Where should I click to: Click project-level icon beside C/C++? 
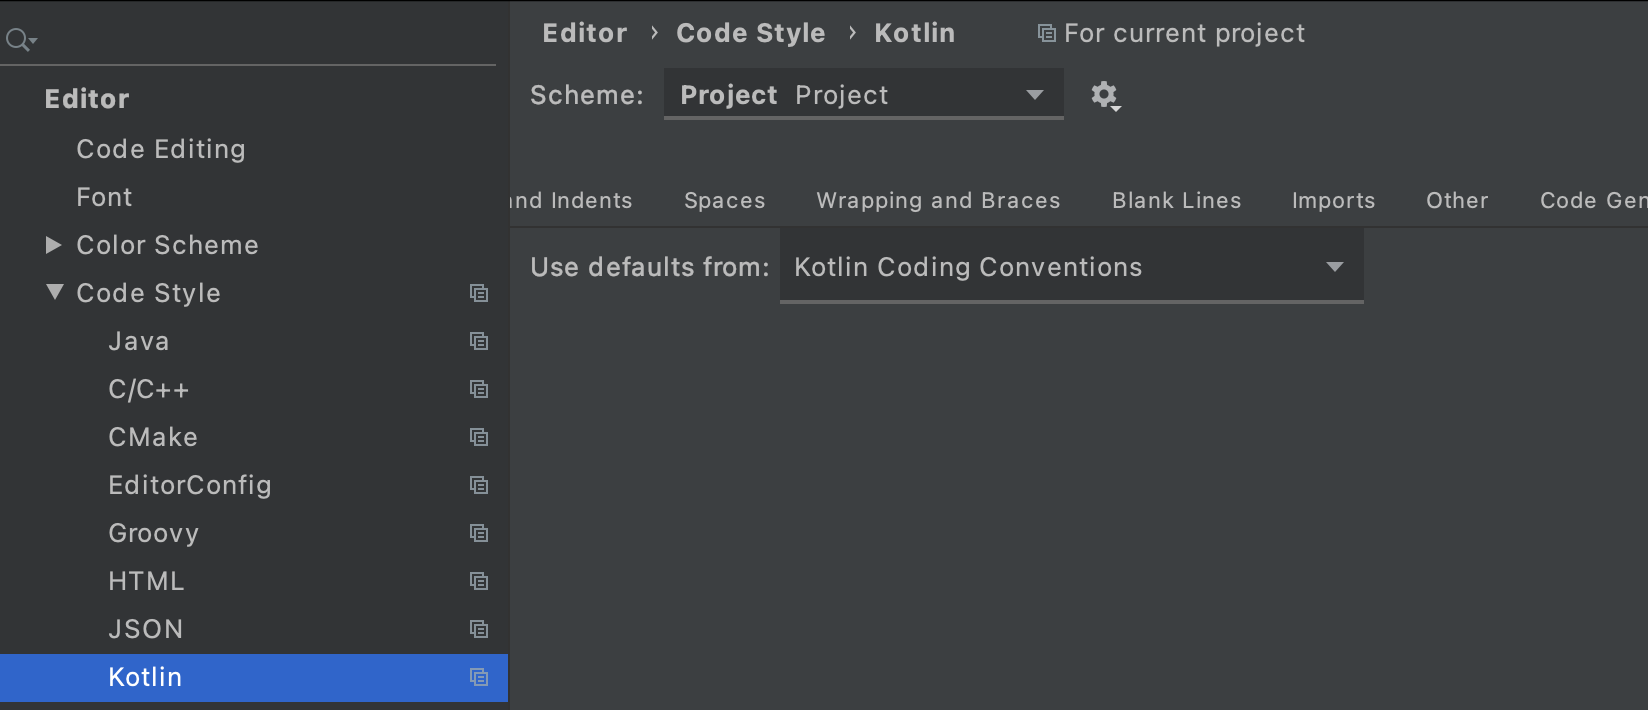[479, 389]
